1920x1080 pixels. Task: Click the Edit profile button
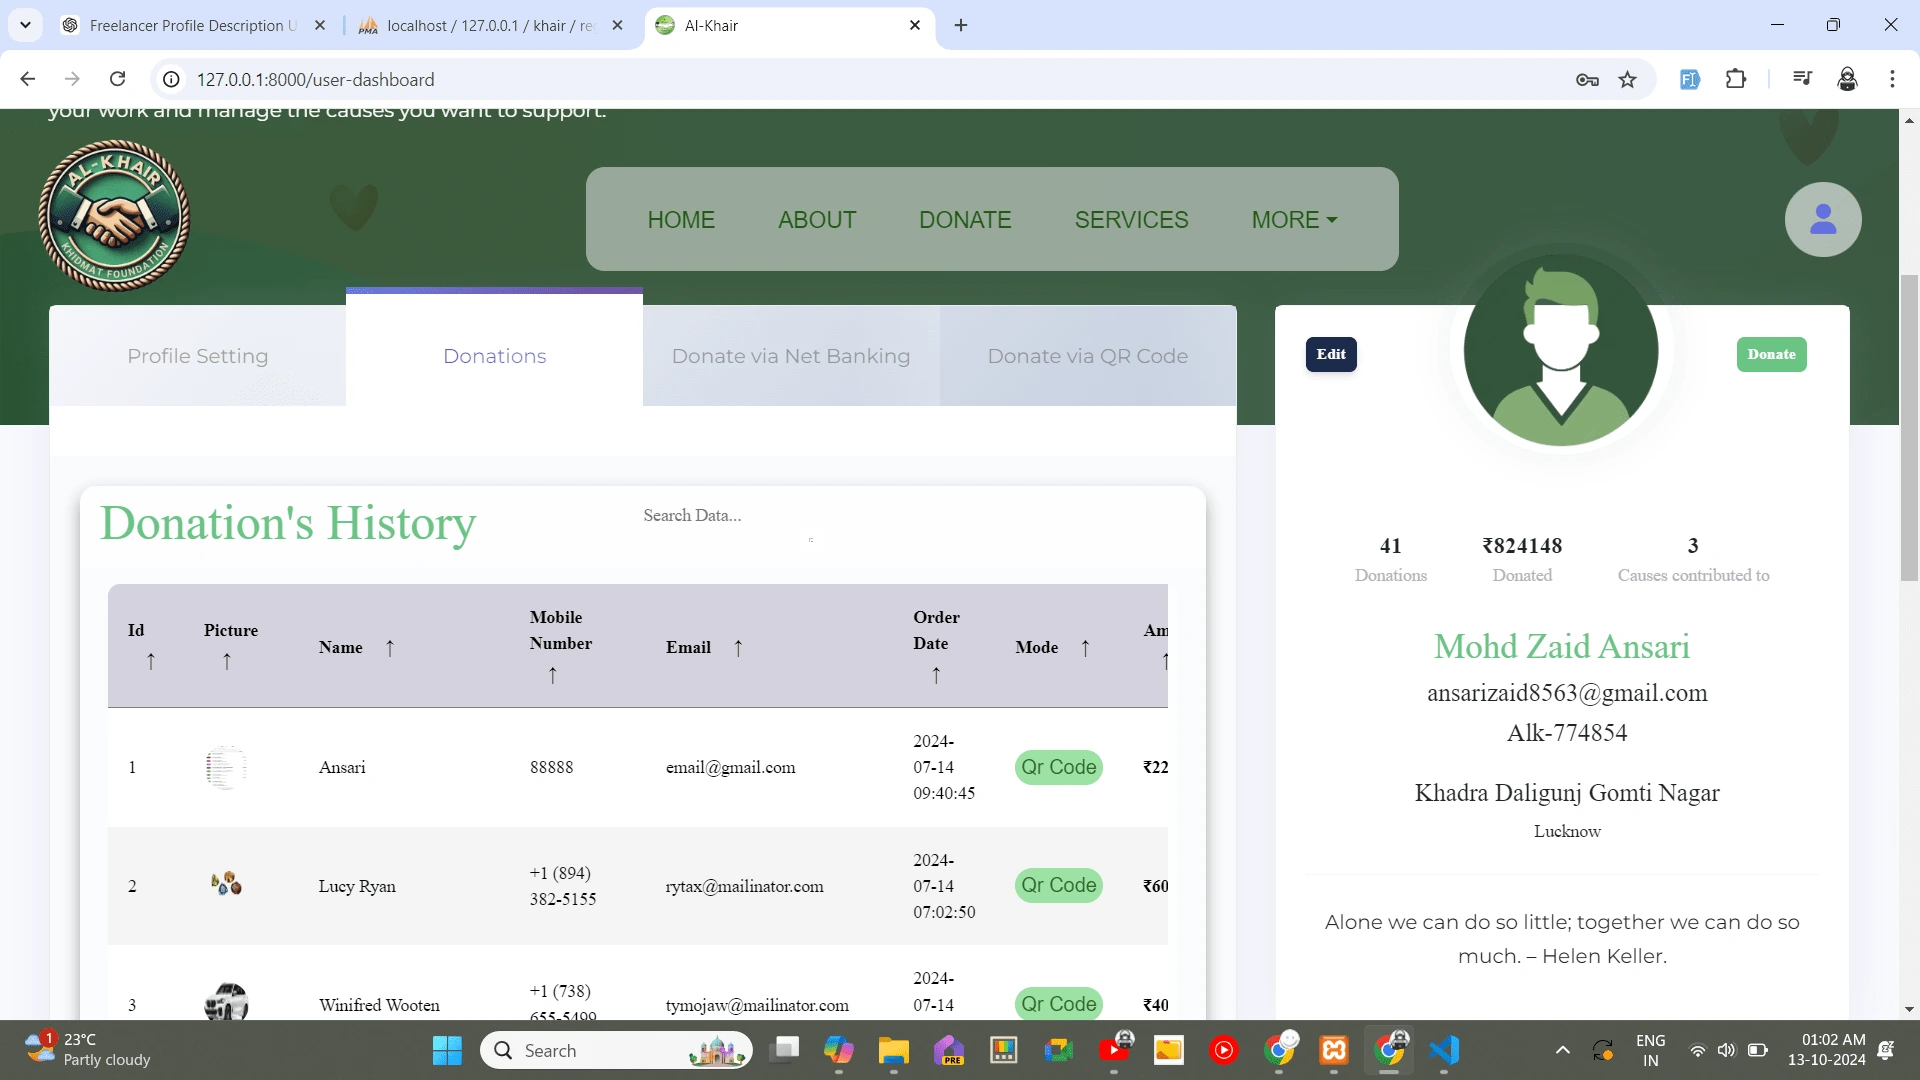1331,353
